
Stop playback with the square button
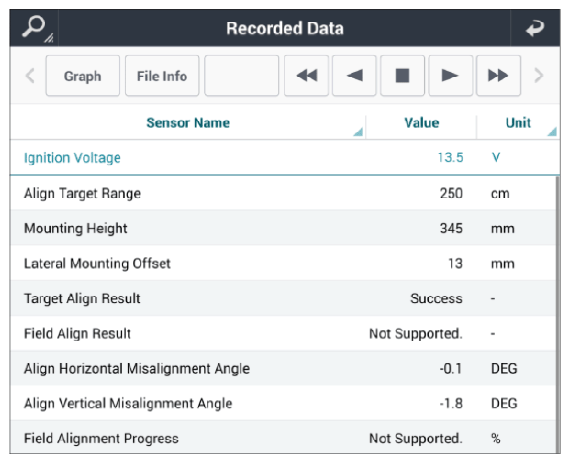402,76
